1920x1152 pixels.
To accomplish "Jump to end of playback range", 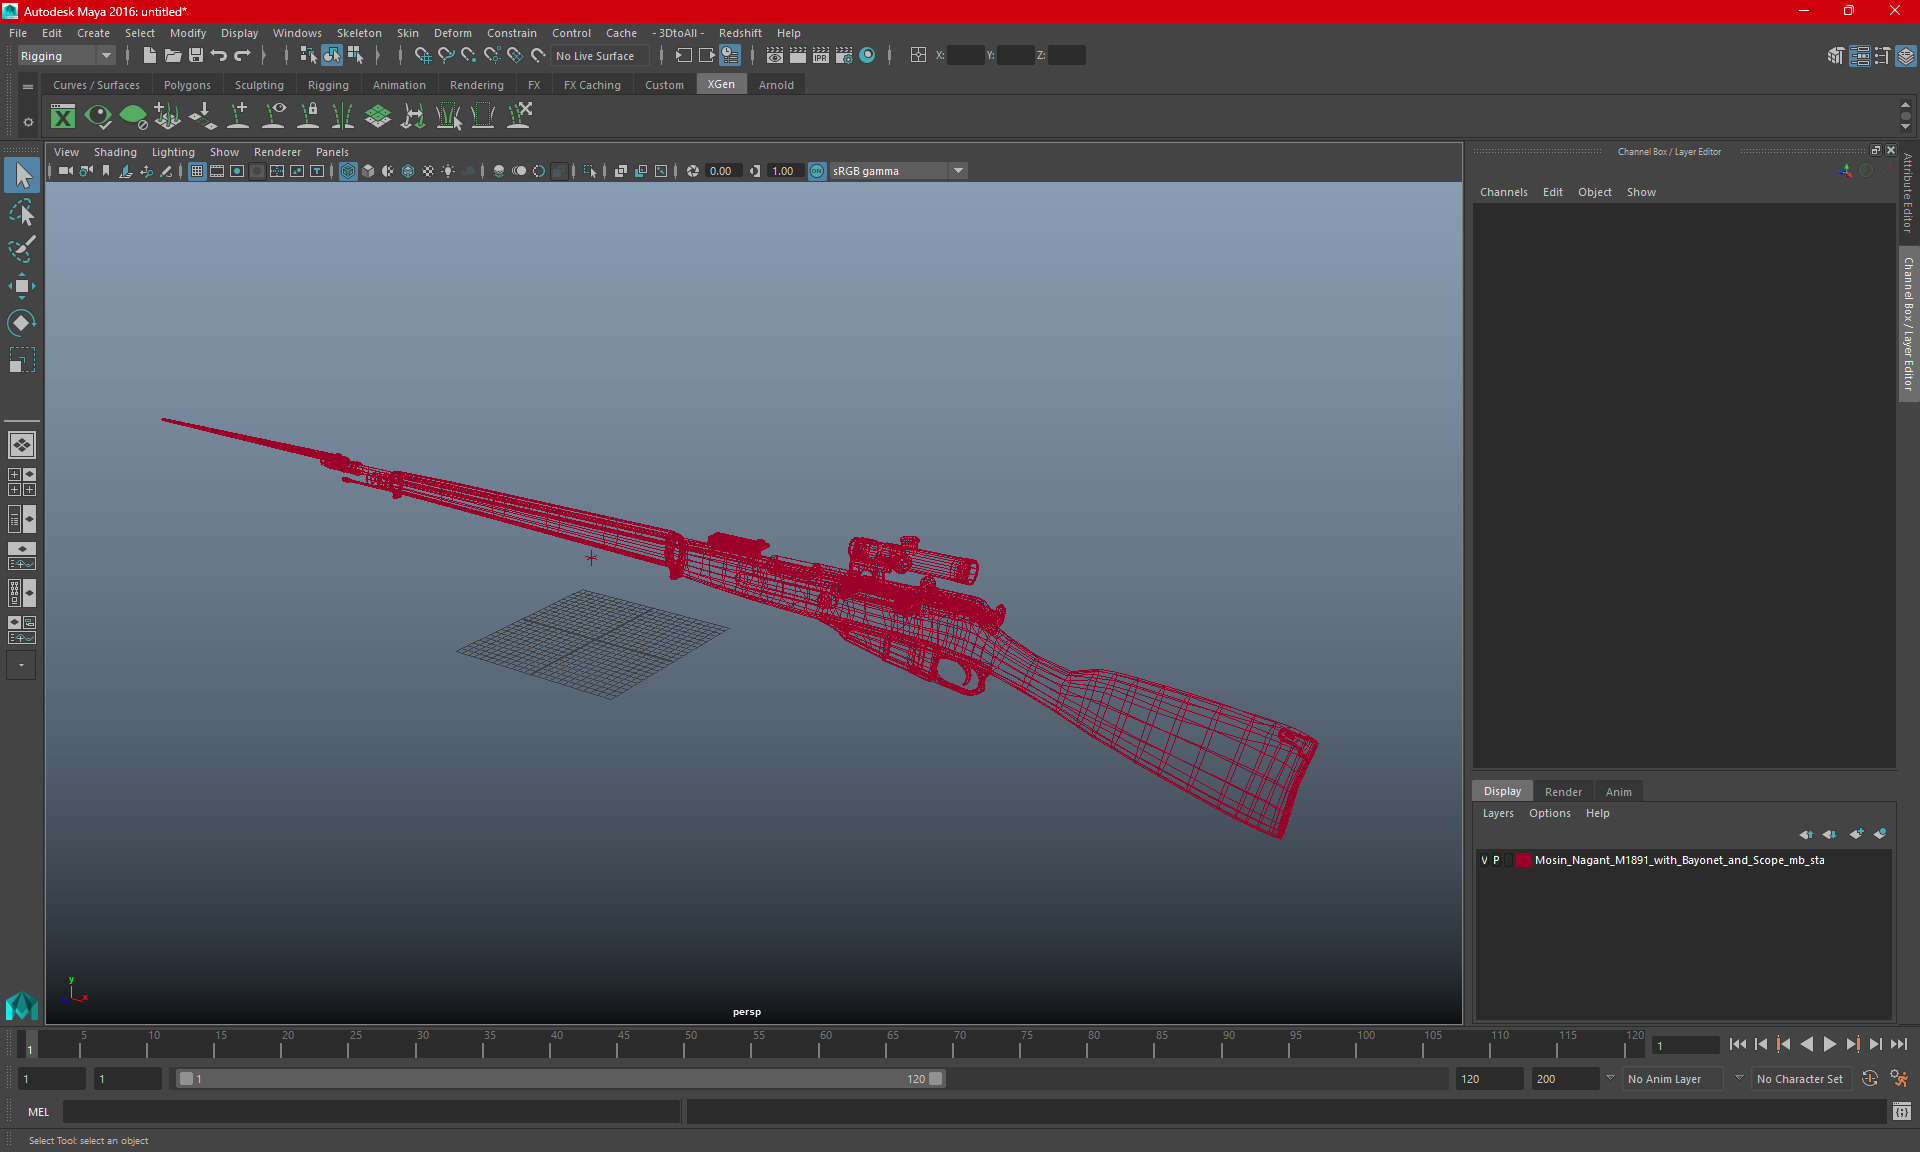I will tap(1898, 1044).
